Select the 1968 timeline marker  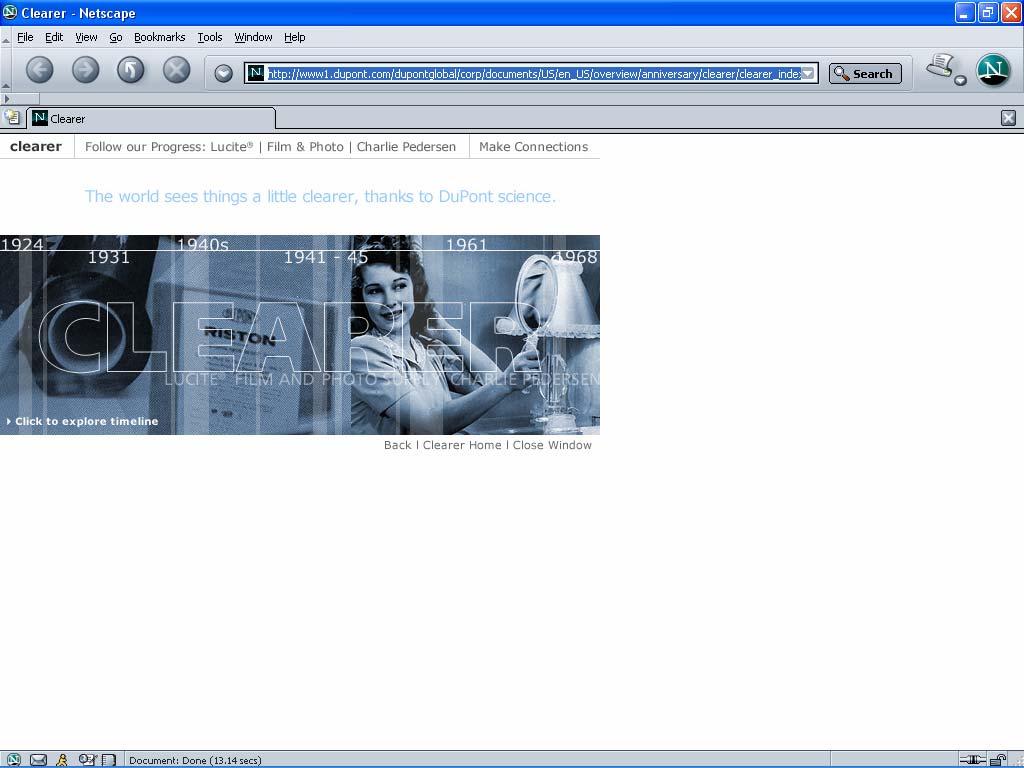pyautogui.click(x=575, y=257)
